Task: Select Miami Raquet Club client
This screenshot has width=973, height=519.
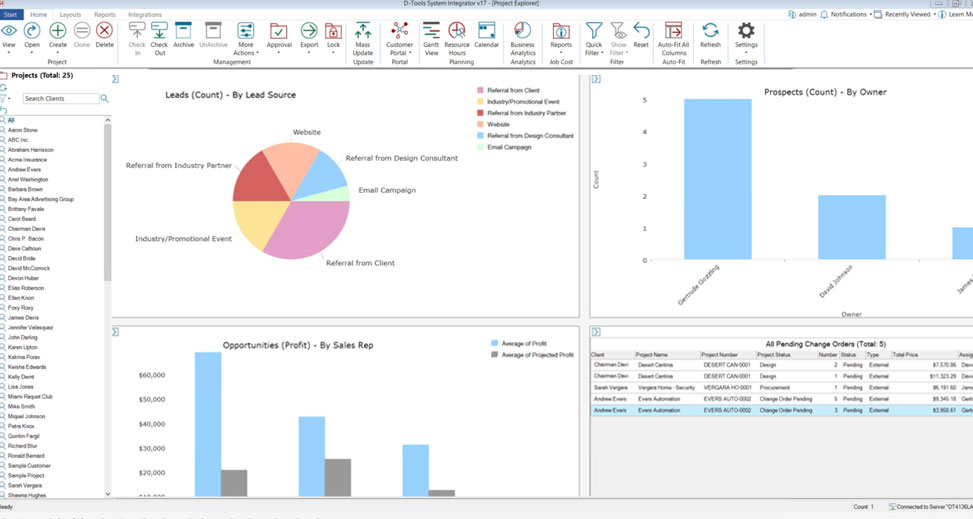Action: [x=30, y=397]
